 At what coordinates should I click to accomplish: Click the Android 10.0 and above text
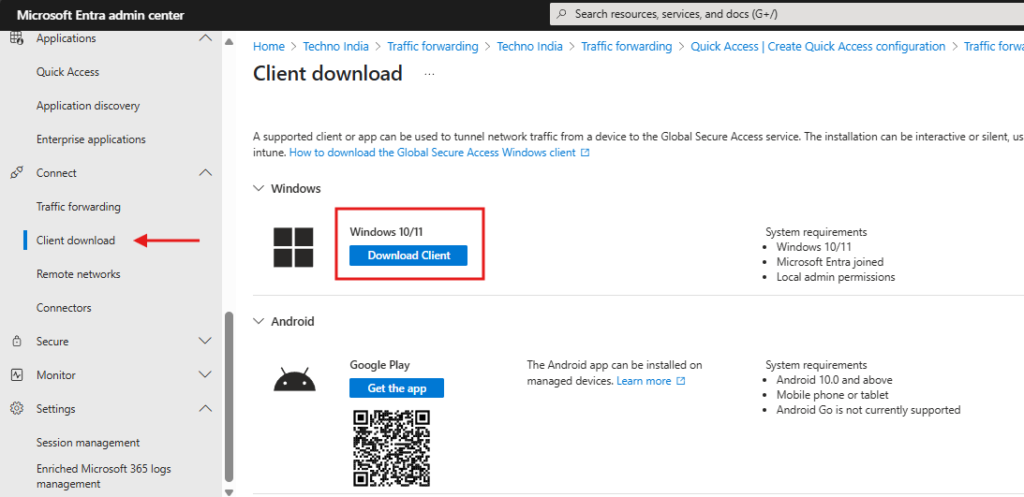pyautogui.click(x=835, y=379)
